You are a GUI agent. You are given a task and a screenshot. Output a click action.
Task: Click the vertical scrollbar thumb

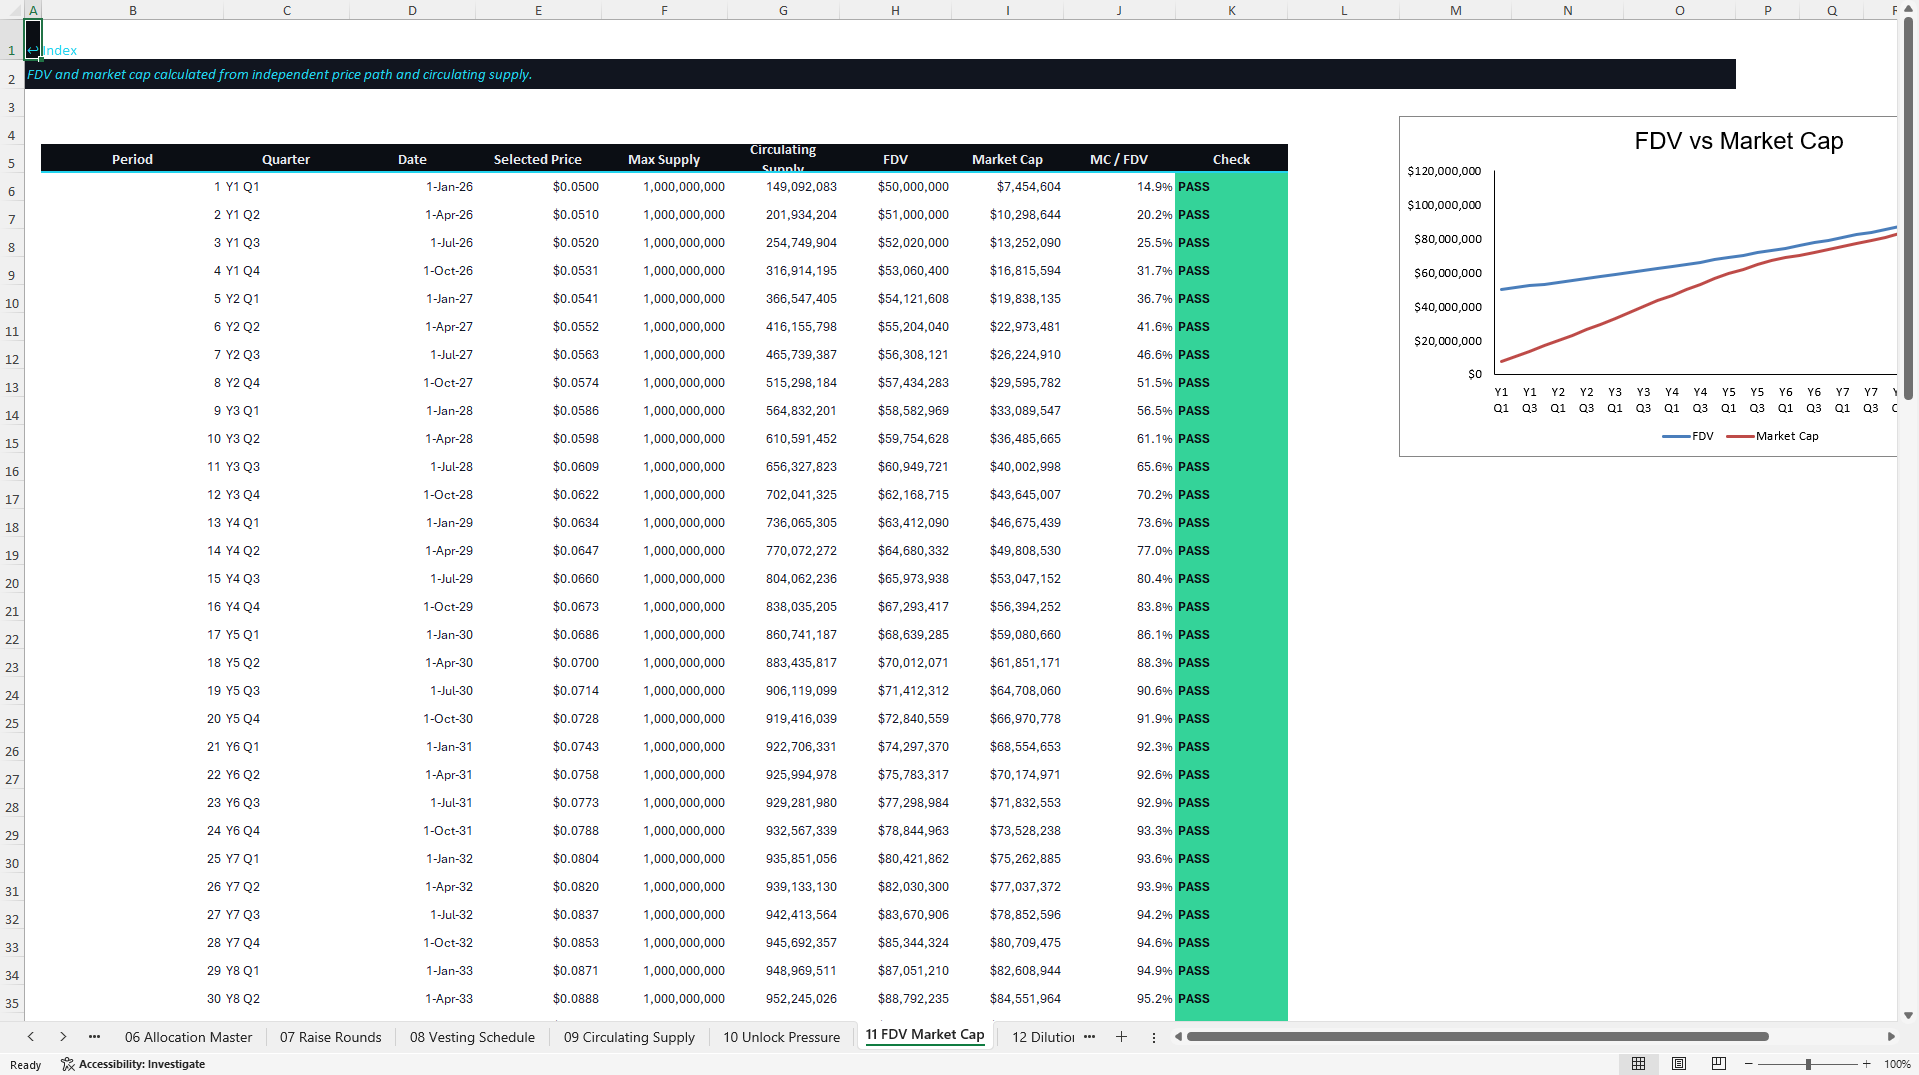(x=1908, y=208)
